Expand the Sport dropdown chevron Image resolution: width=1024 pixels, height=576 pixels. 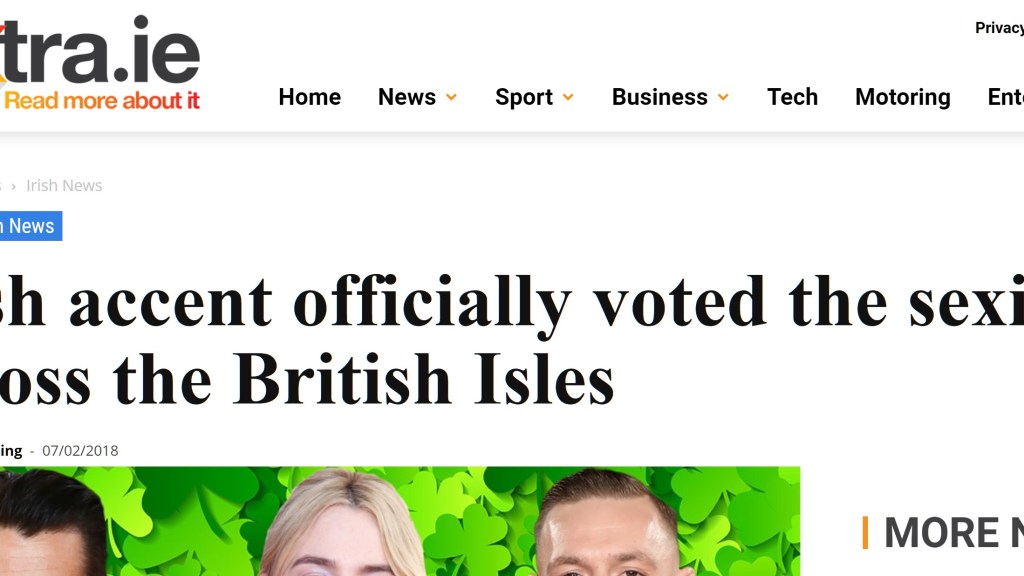(568, 97)
